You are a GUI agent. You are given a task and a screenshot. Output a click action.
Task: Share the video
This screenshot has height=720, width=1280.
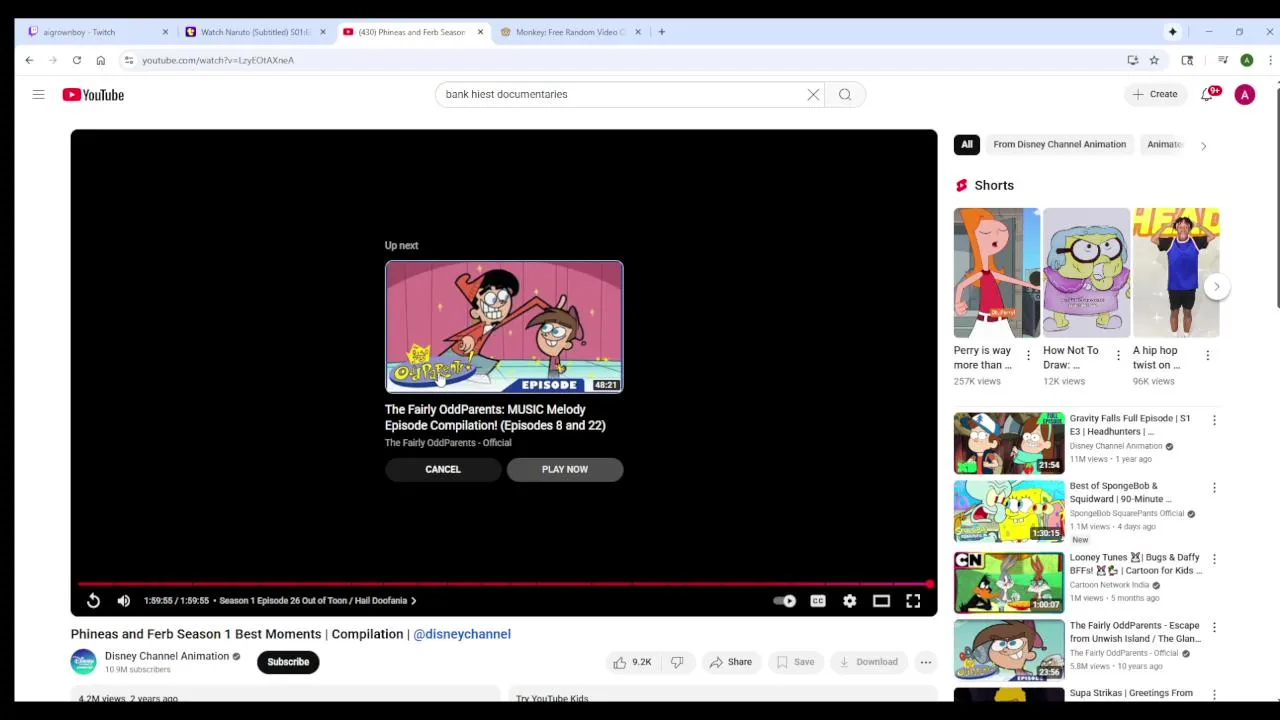pos(730,662)
